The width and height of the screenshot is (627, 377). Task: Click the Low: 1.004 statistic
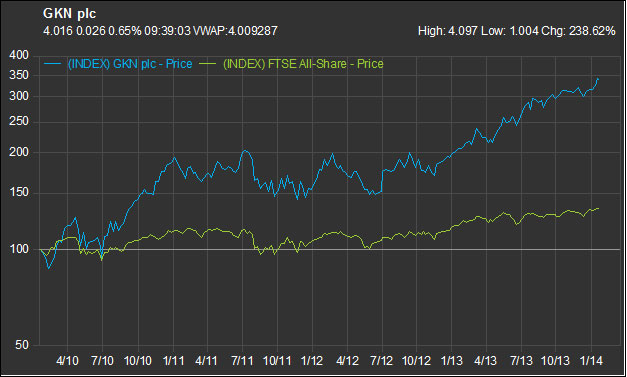509,31
